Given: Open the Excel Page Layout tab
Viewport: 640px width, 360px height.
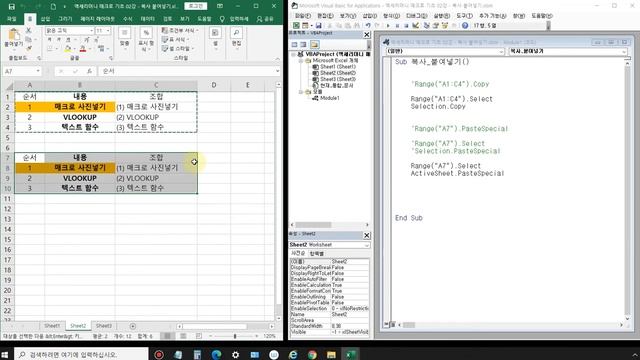Looking at the screenshot, I should 97,19.
